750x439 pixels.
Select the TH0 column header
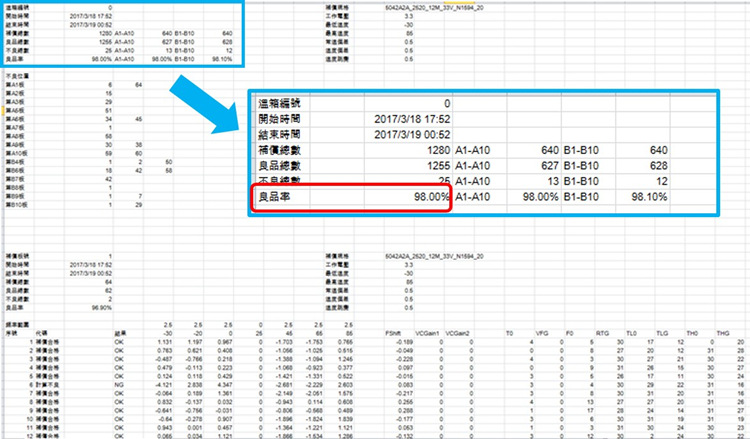(x=692, y=333)
